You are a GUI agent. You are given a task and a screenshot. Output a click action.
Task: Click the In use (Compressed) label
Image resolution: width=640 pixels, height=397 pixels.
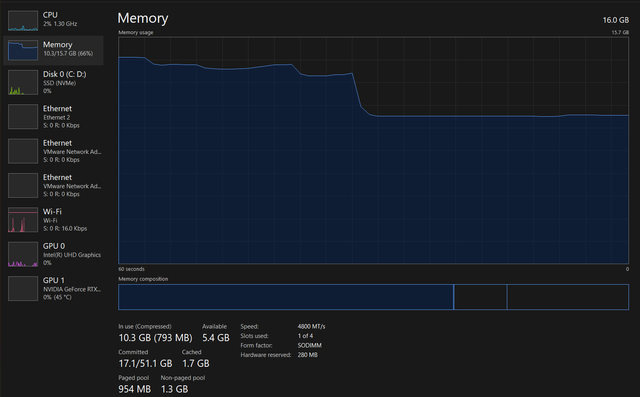145,326
